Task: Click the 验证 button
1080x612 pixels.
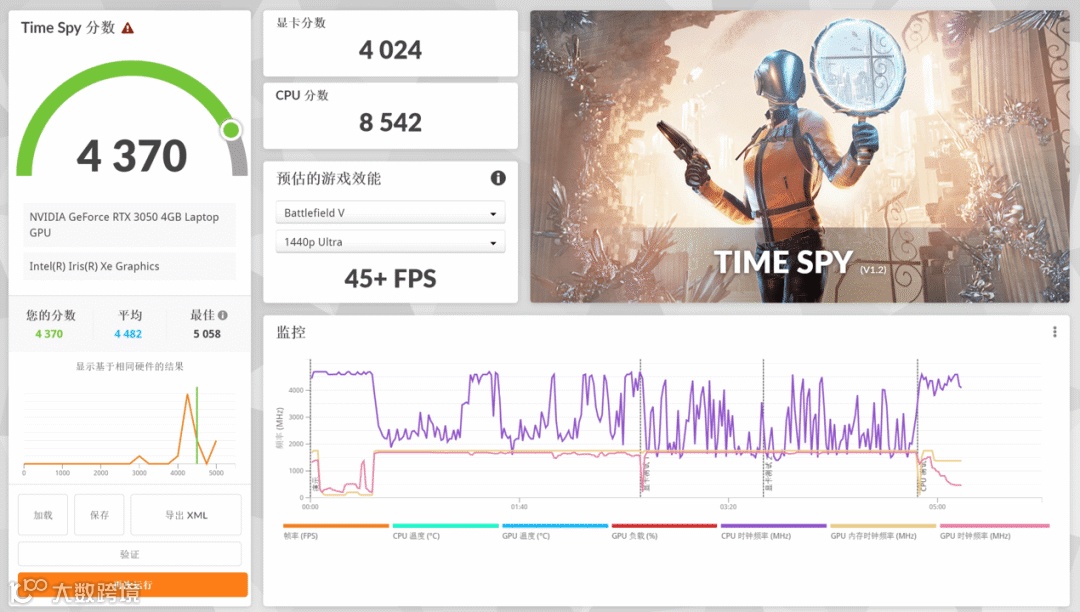Action: coord(129,553)
